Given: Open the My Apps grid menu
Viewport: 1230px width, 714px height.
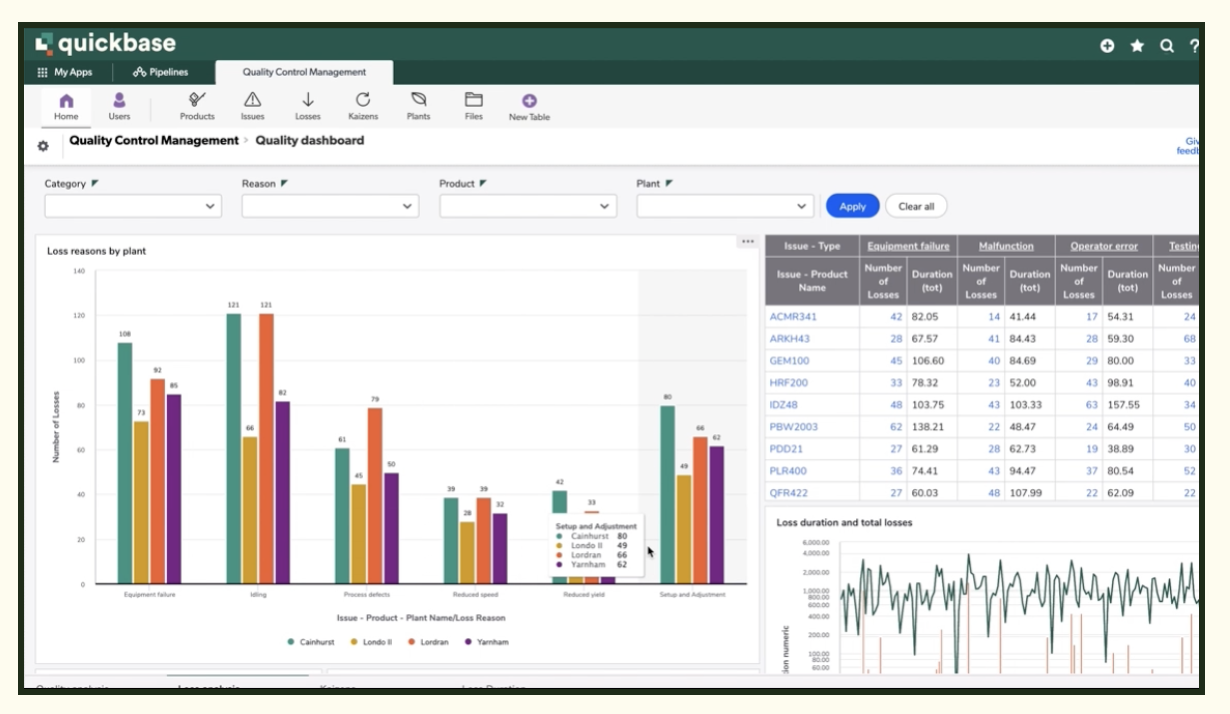Looking at the screenshot, I should pos(64,72).
